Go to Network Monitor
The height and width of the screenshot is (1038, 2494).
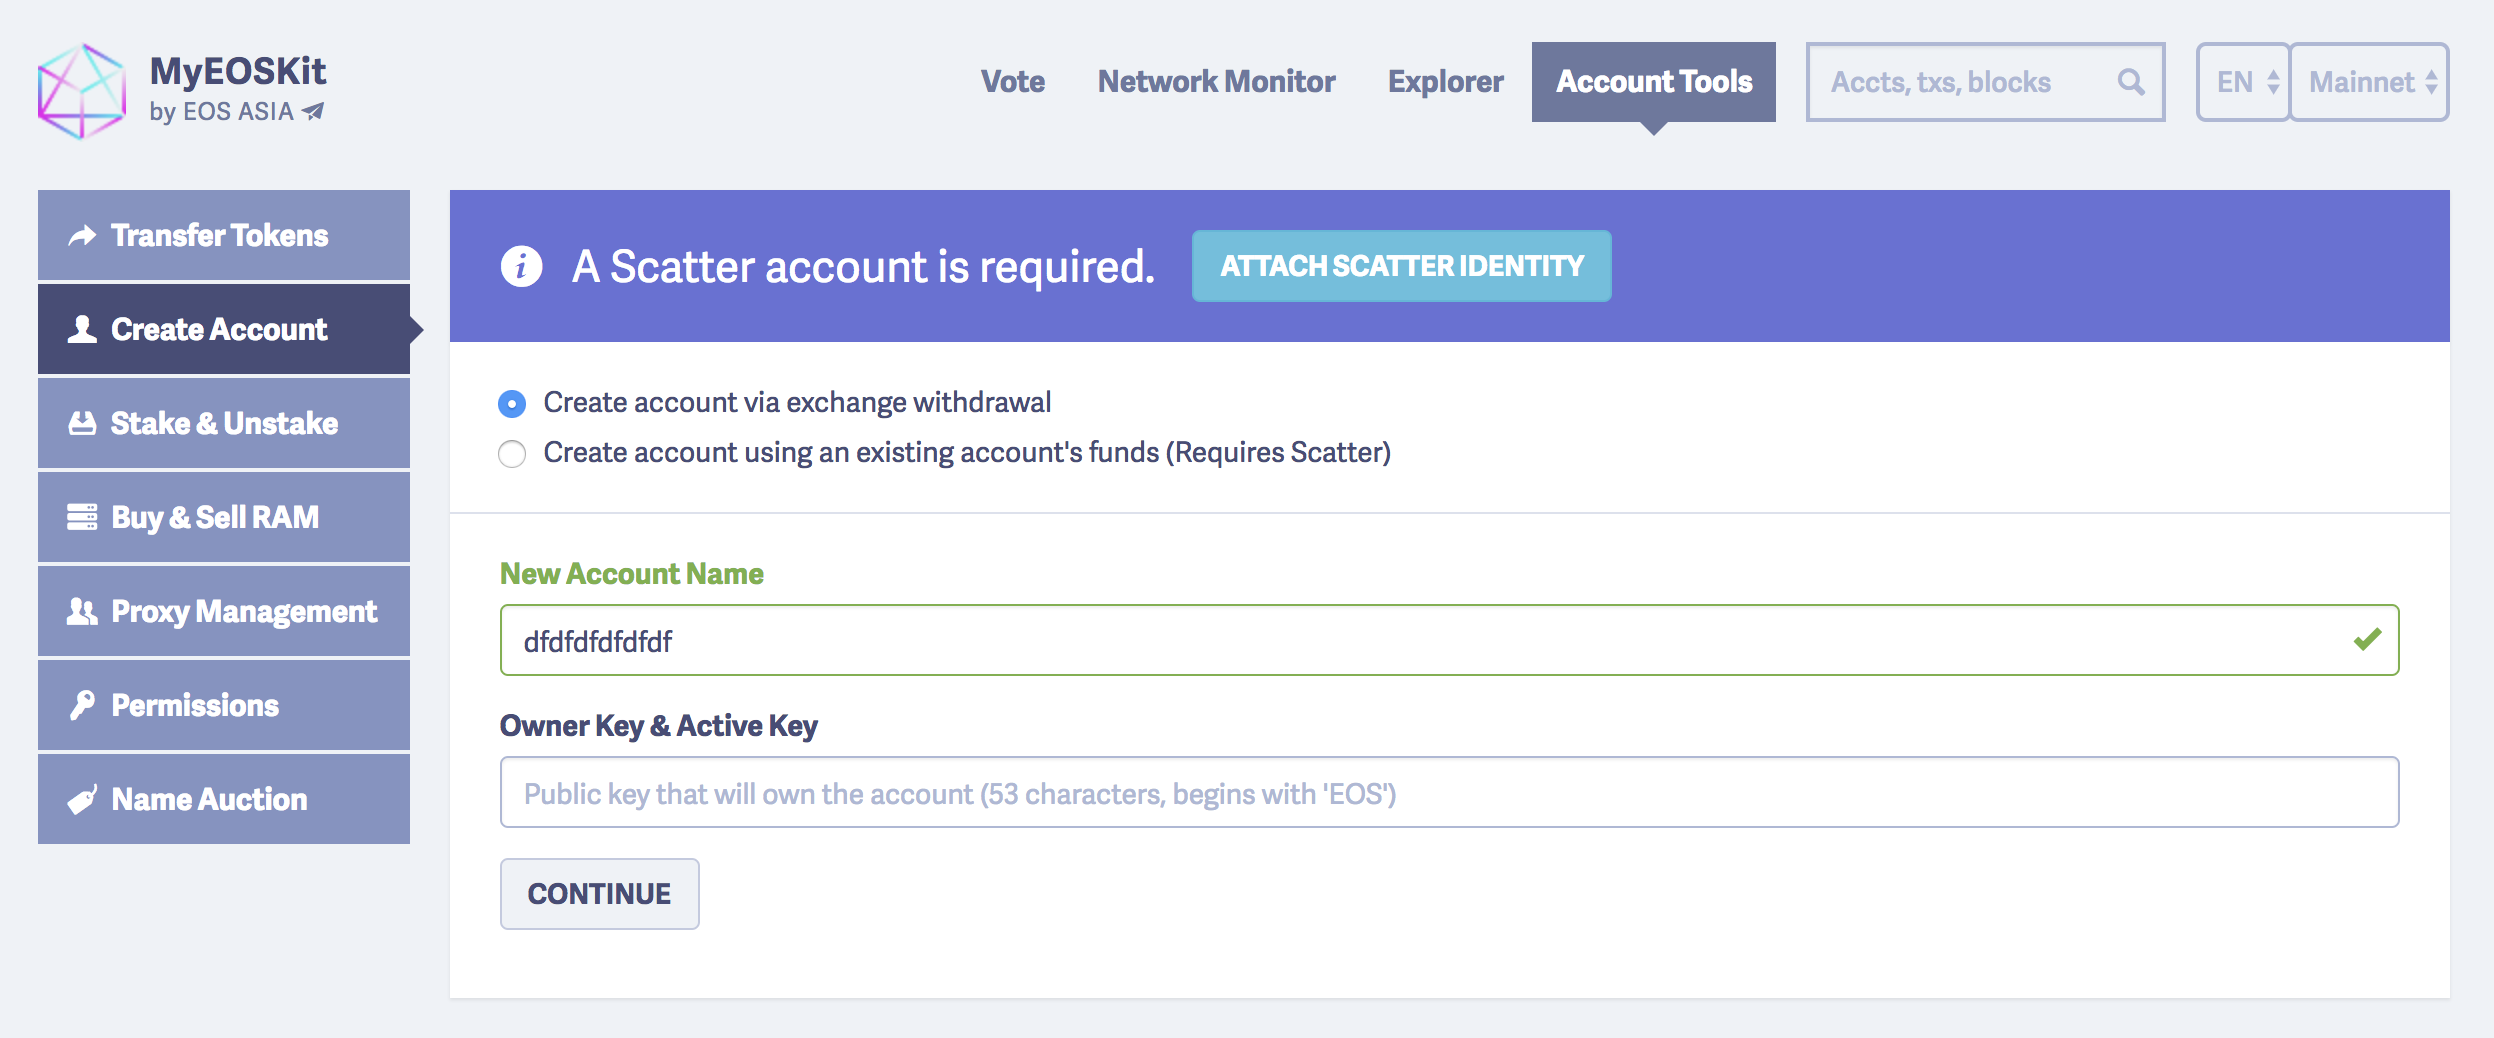(x=1216, y=82)
